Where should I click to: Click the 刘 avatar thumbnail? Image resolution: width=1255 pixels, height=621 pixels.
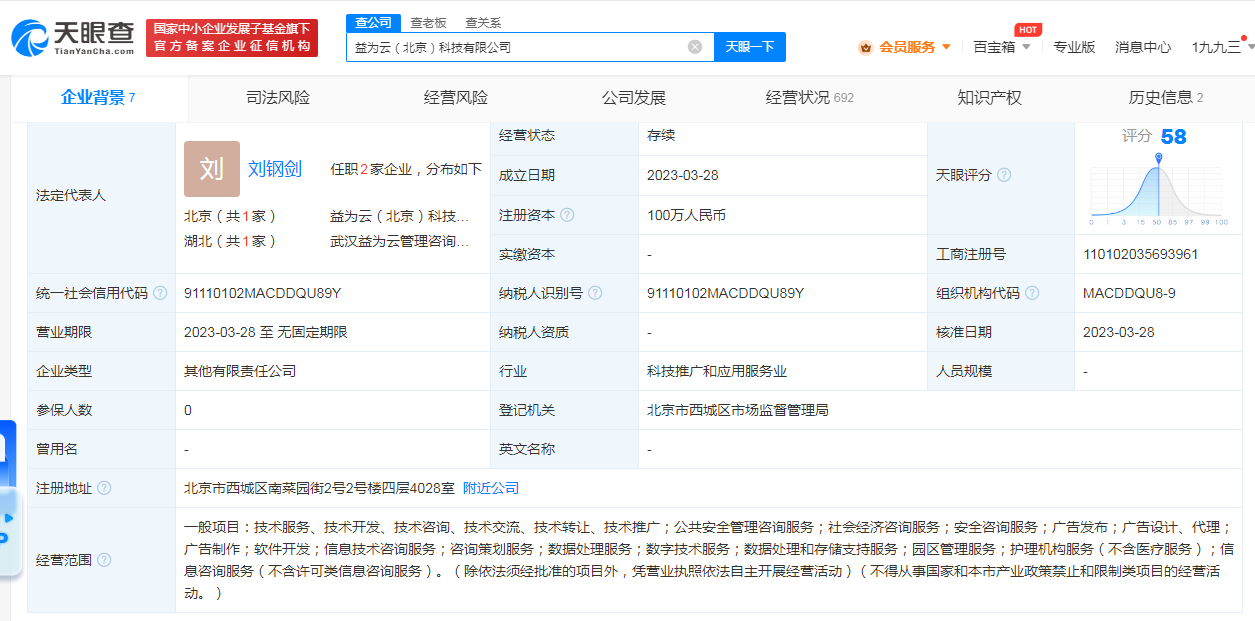click(212, 169)
